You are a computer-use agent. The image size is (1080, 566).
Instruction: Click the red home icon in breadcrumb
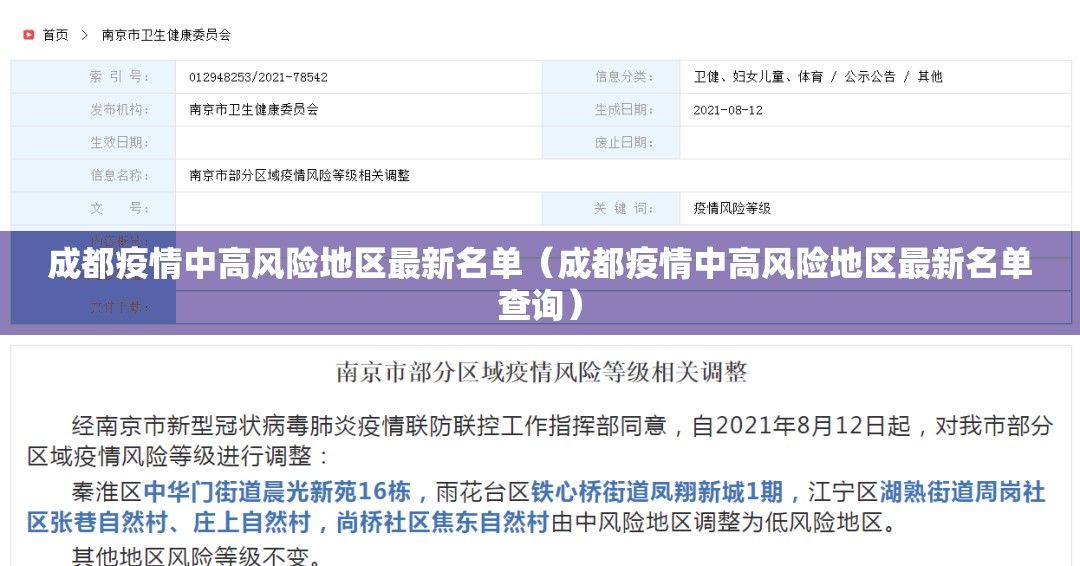[x=28, y=34]
